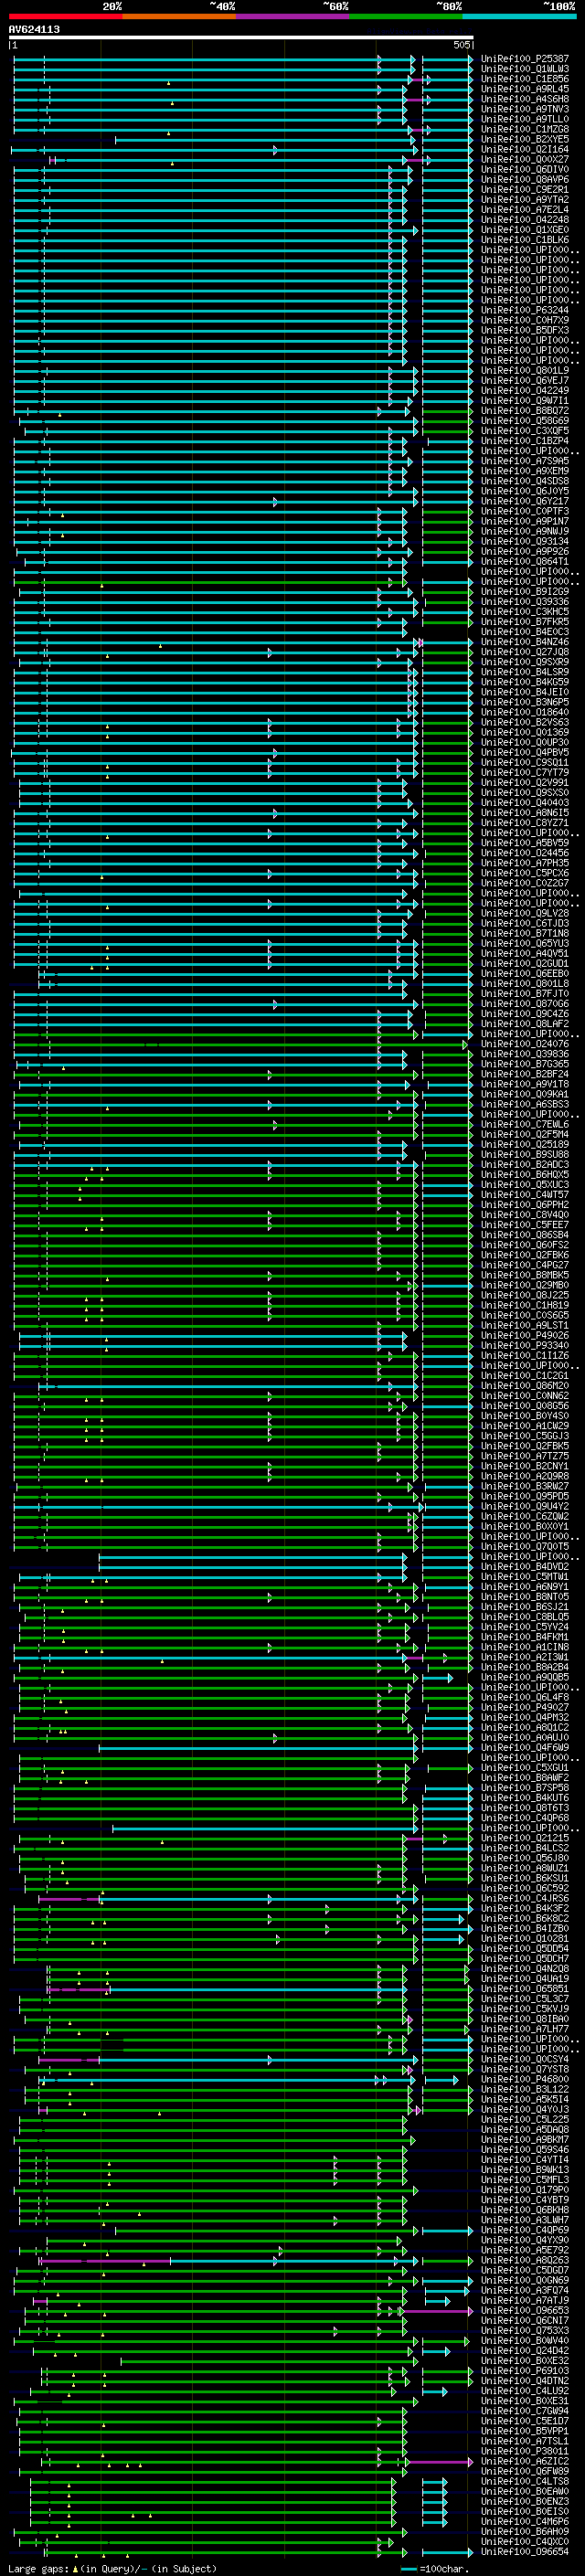
Task: Click hit label UniRef100_P49026
Action: coord(525,1335)
